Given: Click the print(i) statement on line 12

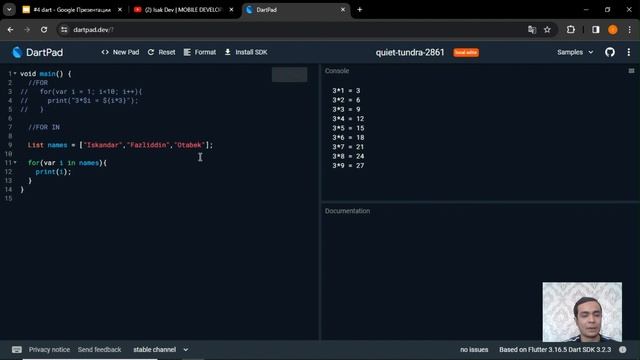Looking at the screenshot, I should [x=53, y=172].
